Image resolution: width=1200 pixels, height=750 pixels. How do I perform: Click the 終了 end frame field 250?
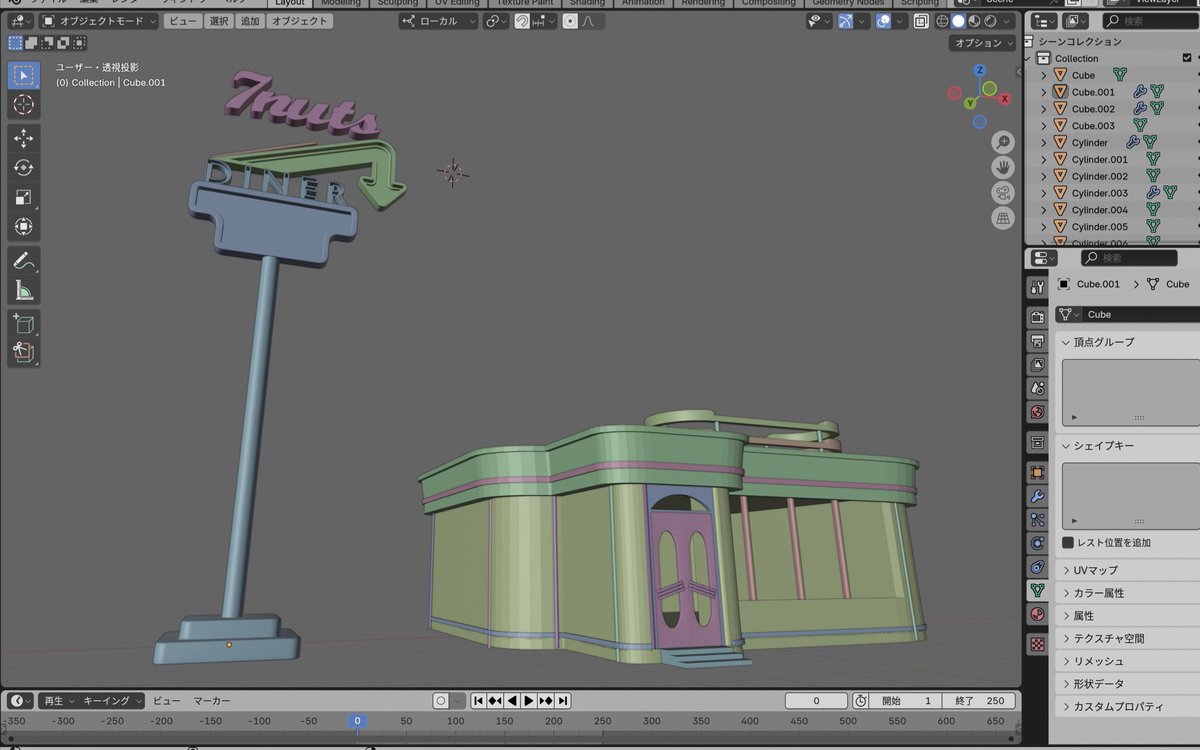tap(980, 701)
